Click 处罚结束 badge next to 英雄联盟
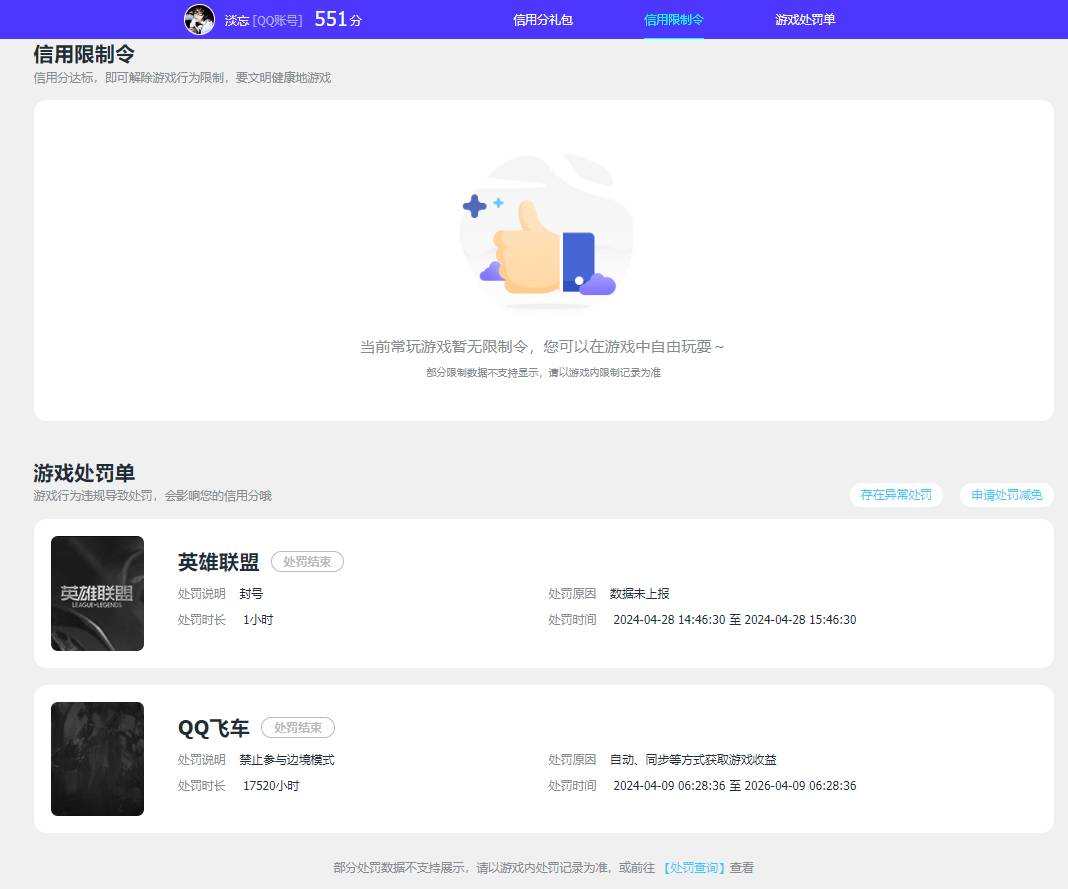 tap(307, 561)
